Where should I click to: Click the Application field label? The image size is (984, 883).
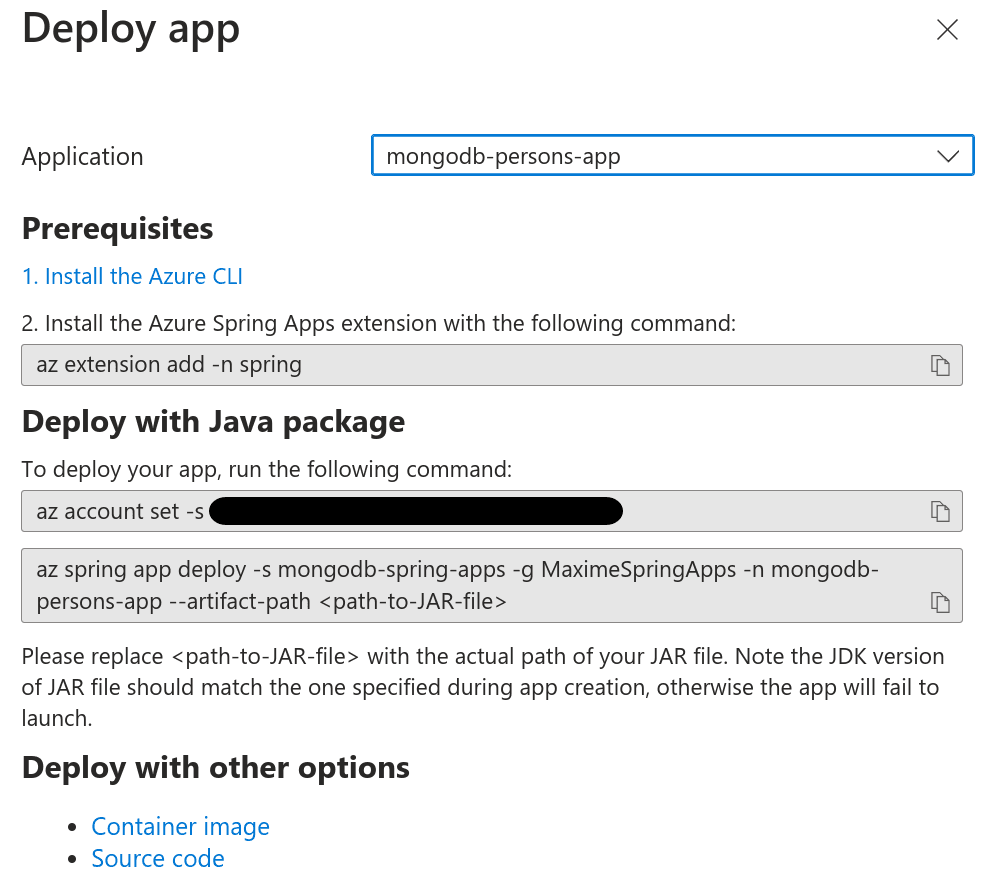tap(82, 156)
